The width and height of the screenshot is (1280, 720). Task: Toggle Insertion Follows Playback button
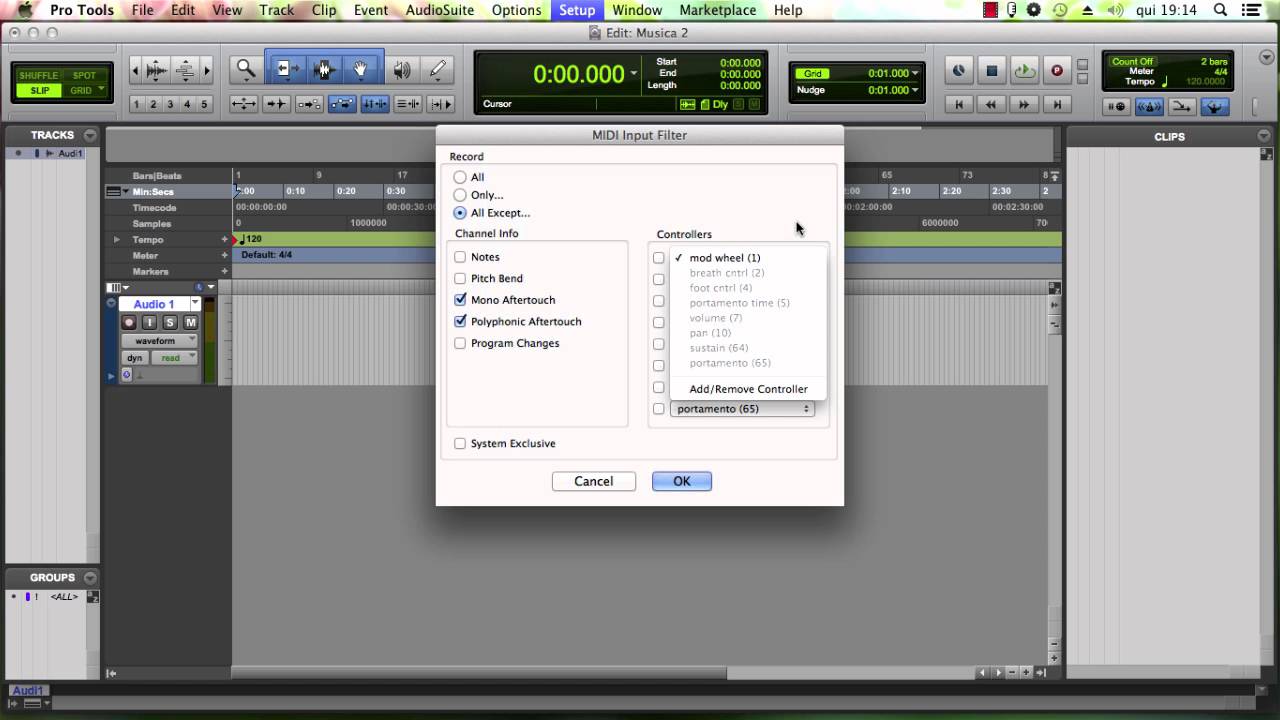[440, 103]
